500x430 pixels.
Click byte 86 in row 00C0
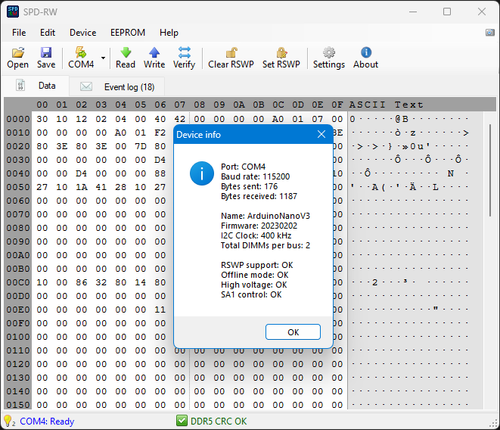(81, 282)
